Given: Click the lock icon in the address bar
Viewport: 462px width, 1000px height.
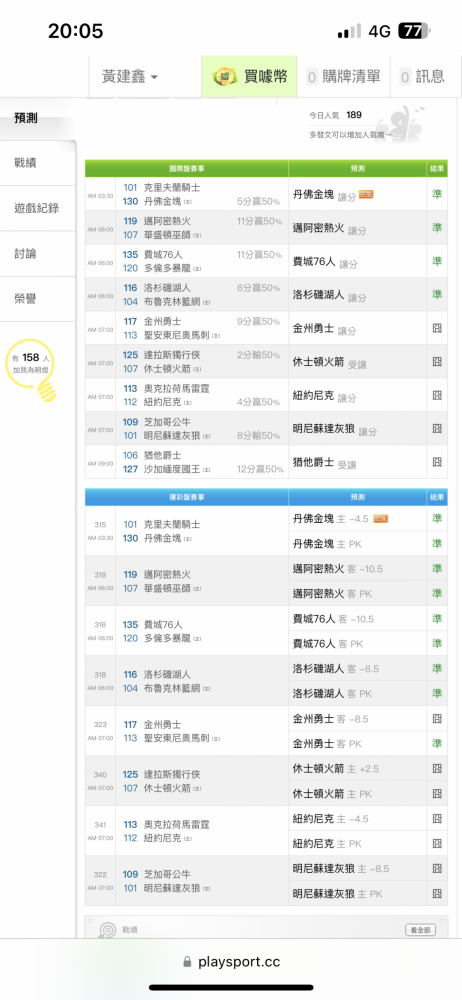Looking at the screenshot, I should coord(187,962).
